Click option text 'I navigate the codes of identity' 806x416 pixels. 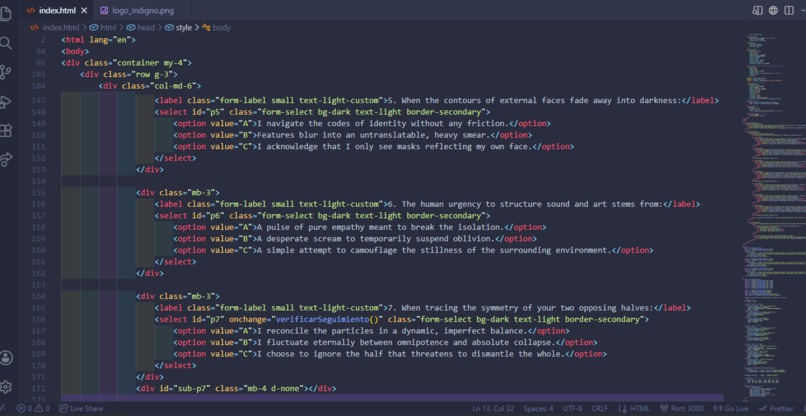[x=384, y=124]
